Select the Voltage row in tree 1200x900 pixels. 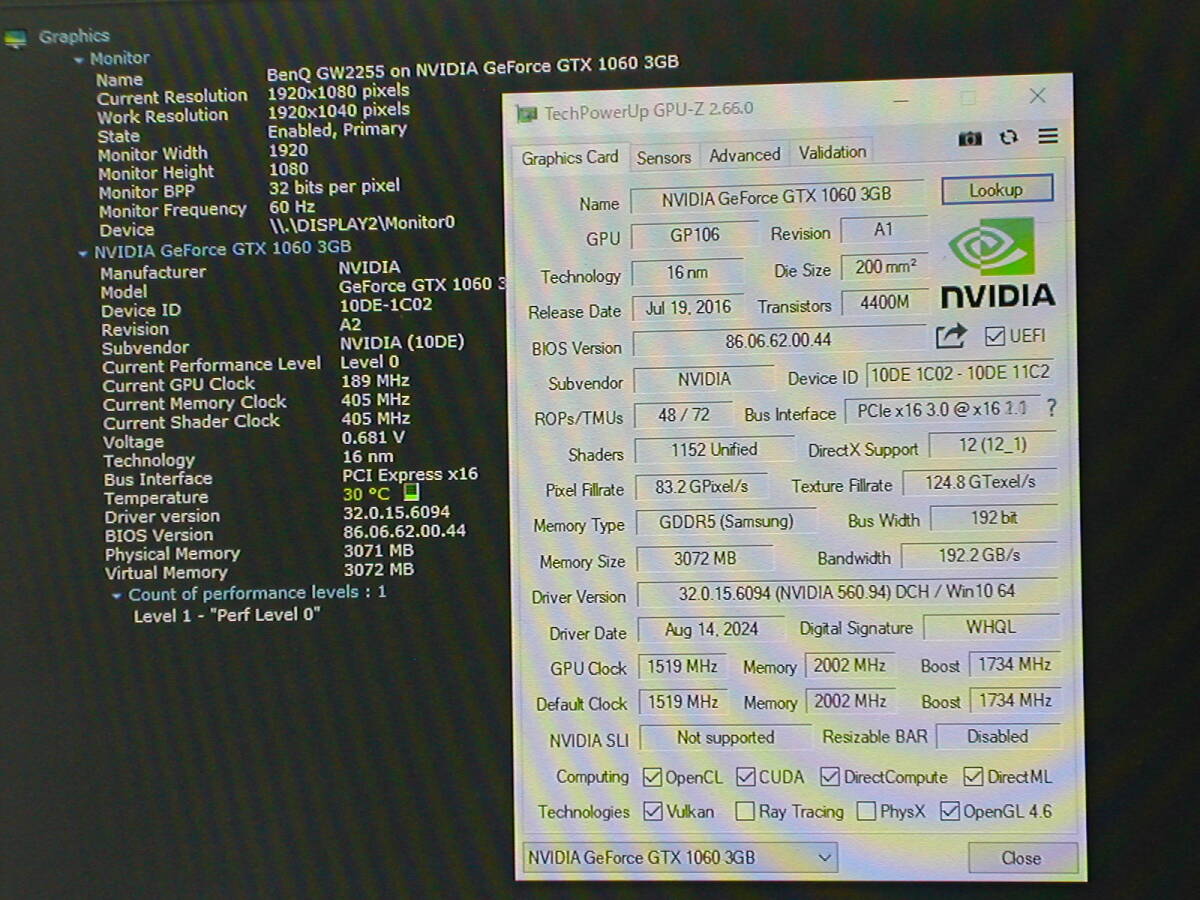pyautogui.click(x=254, y=440)
